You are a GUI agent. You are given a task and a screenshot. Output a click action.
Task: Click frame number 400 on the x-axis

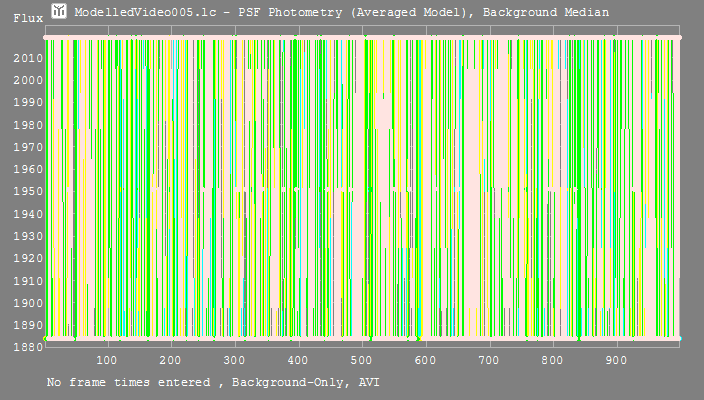coord(298,360)
